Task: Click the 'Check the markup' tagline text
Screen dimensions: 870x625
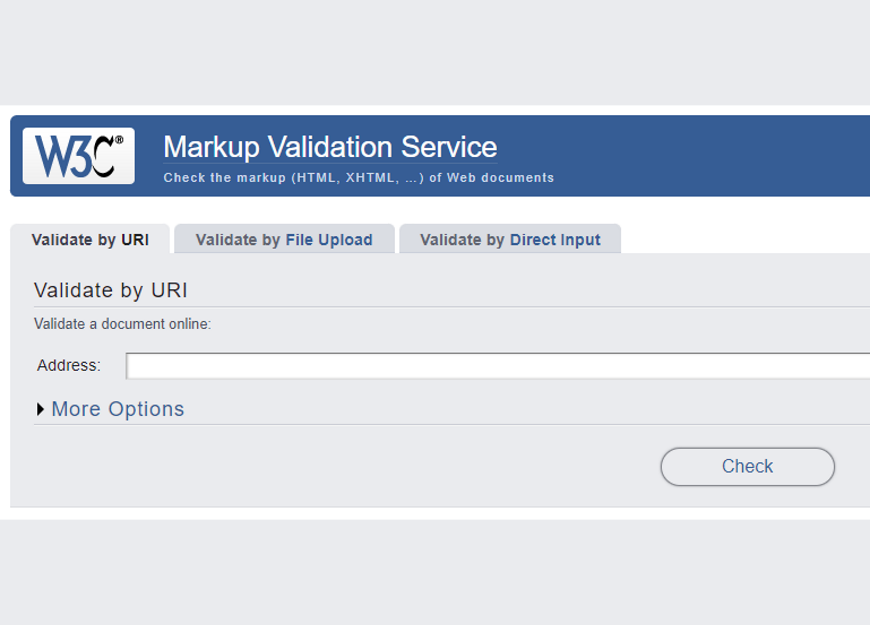Action: 358,178
